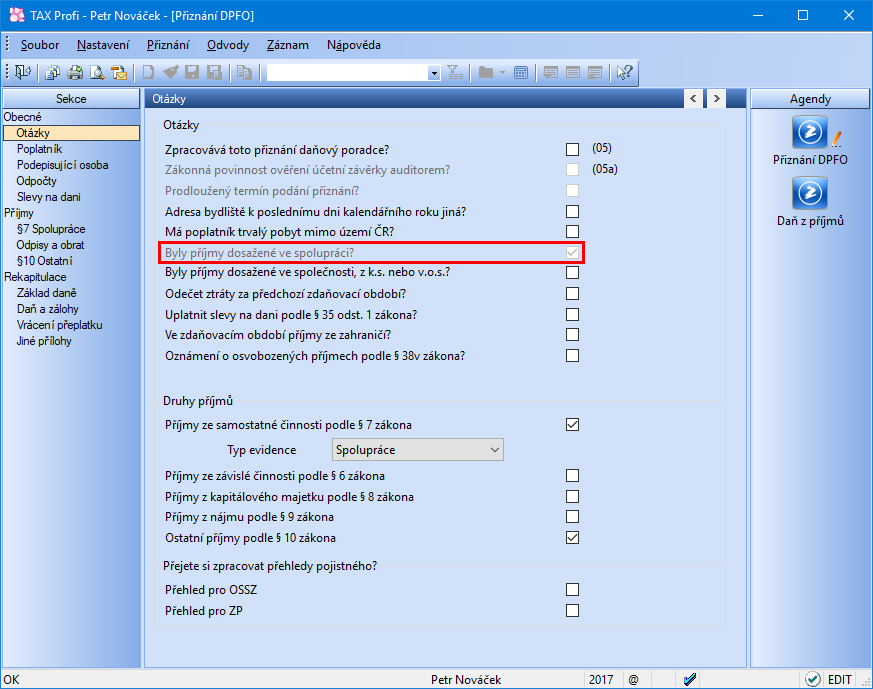Tick 'Příjmy ze závislé činnosti podle § 6' checkbox
This screenshot has height=689, width=873.
(572, 475)
